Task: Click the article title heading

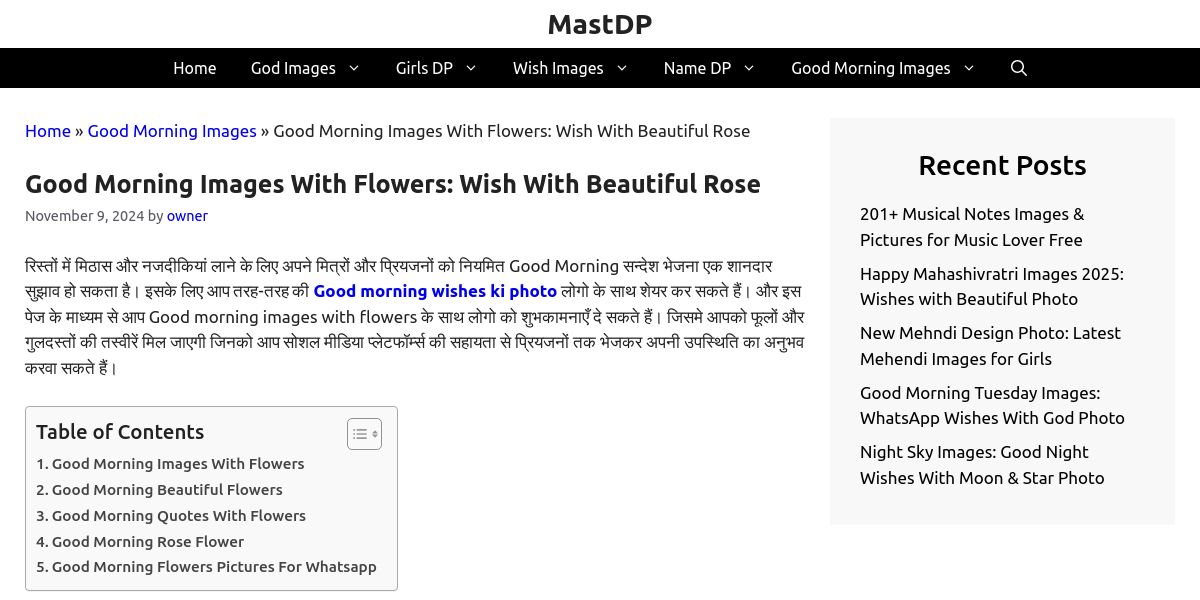Action: [x=393, y=184]
